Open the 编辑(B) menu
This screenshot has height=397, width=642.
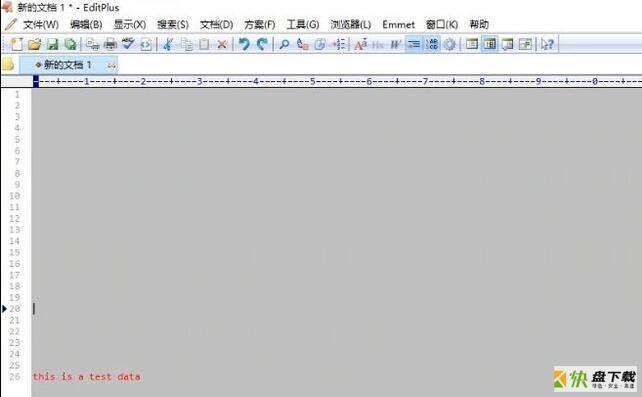86,25
